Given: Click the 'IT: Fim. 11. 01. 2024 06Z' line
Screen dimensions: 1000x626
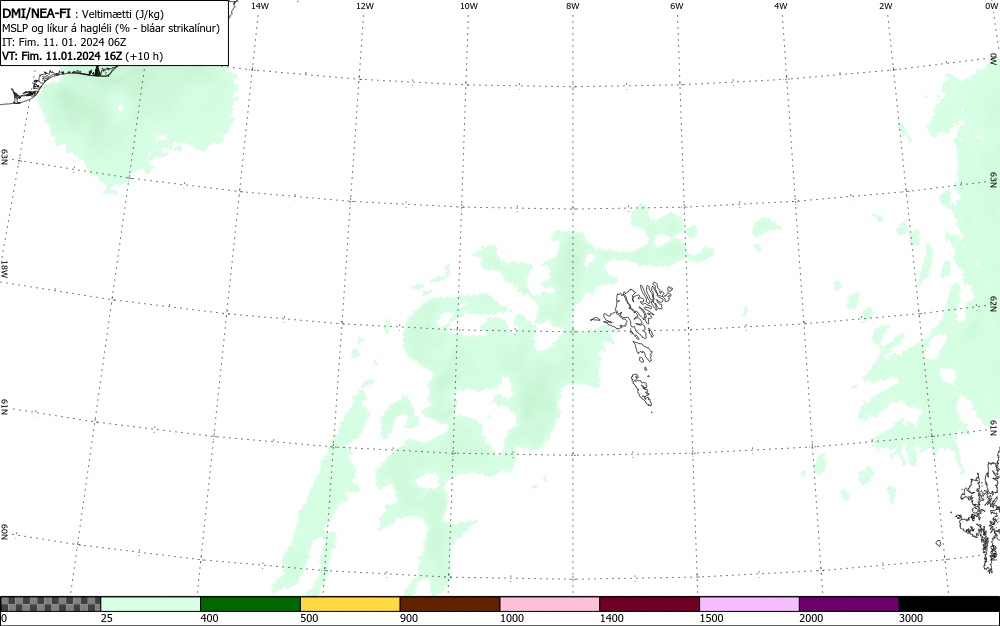Looking at the screenshot, I should pos(64,42).
